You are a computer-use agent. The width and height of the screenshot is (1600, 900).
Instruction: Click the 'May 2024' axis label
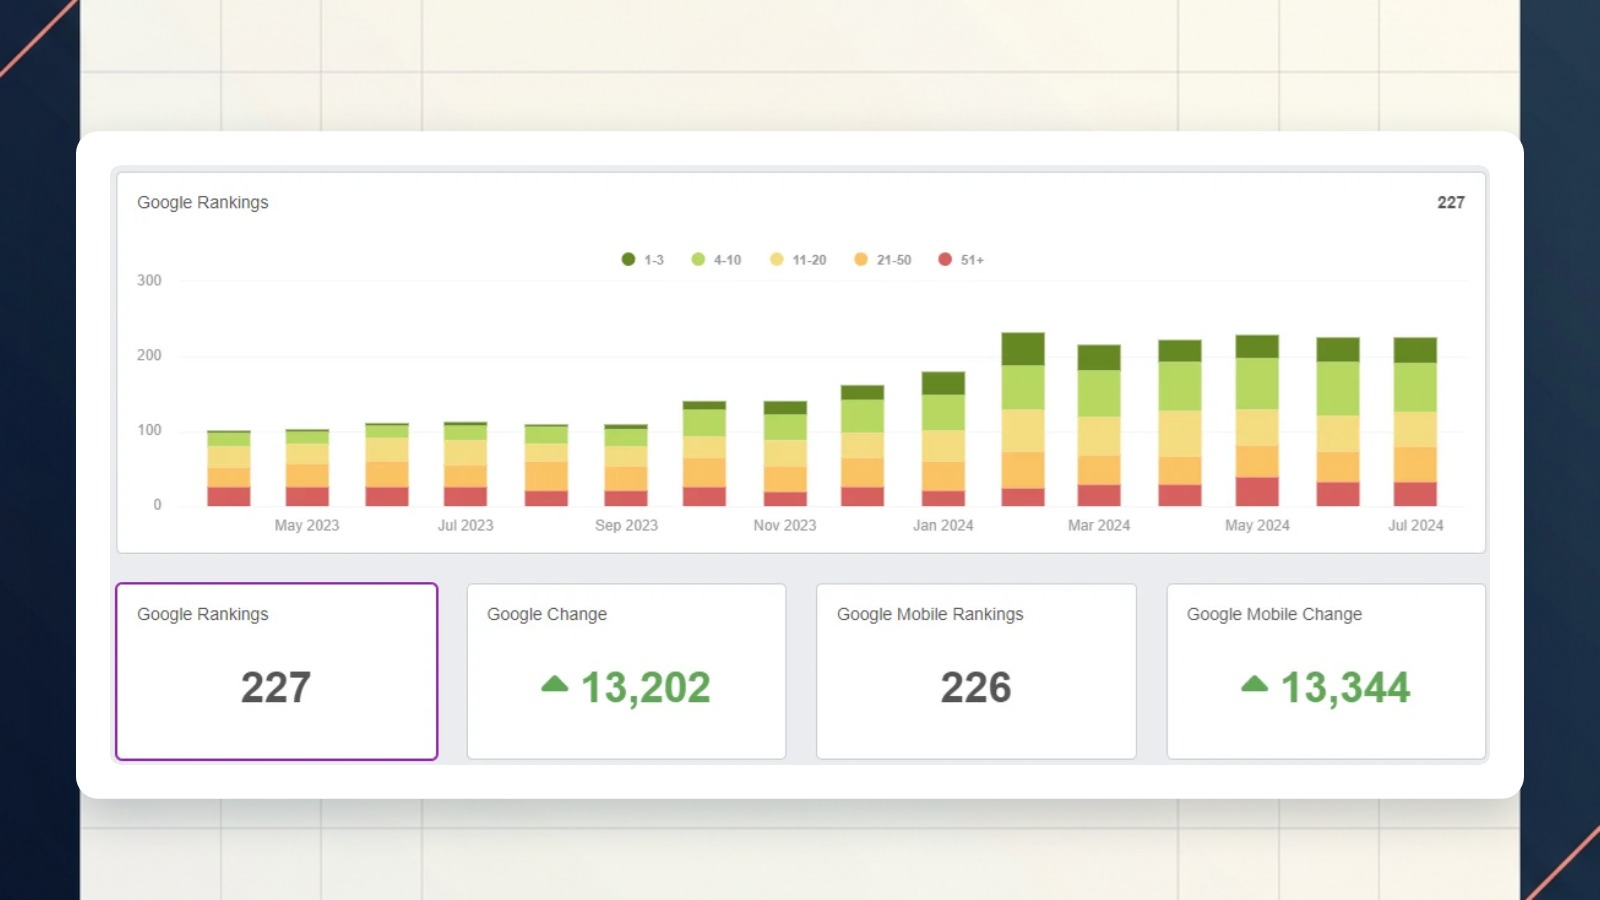(1257, 525)
